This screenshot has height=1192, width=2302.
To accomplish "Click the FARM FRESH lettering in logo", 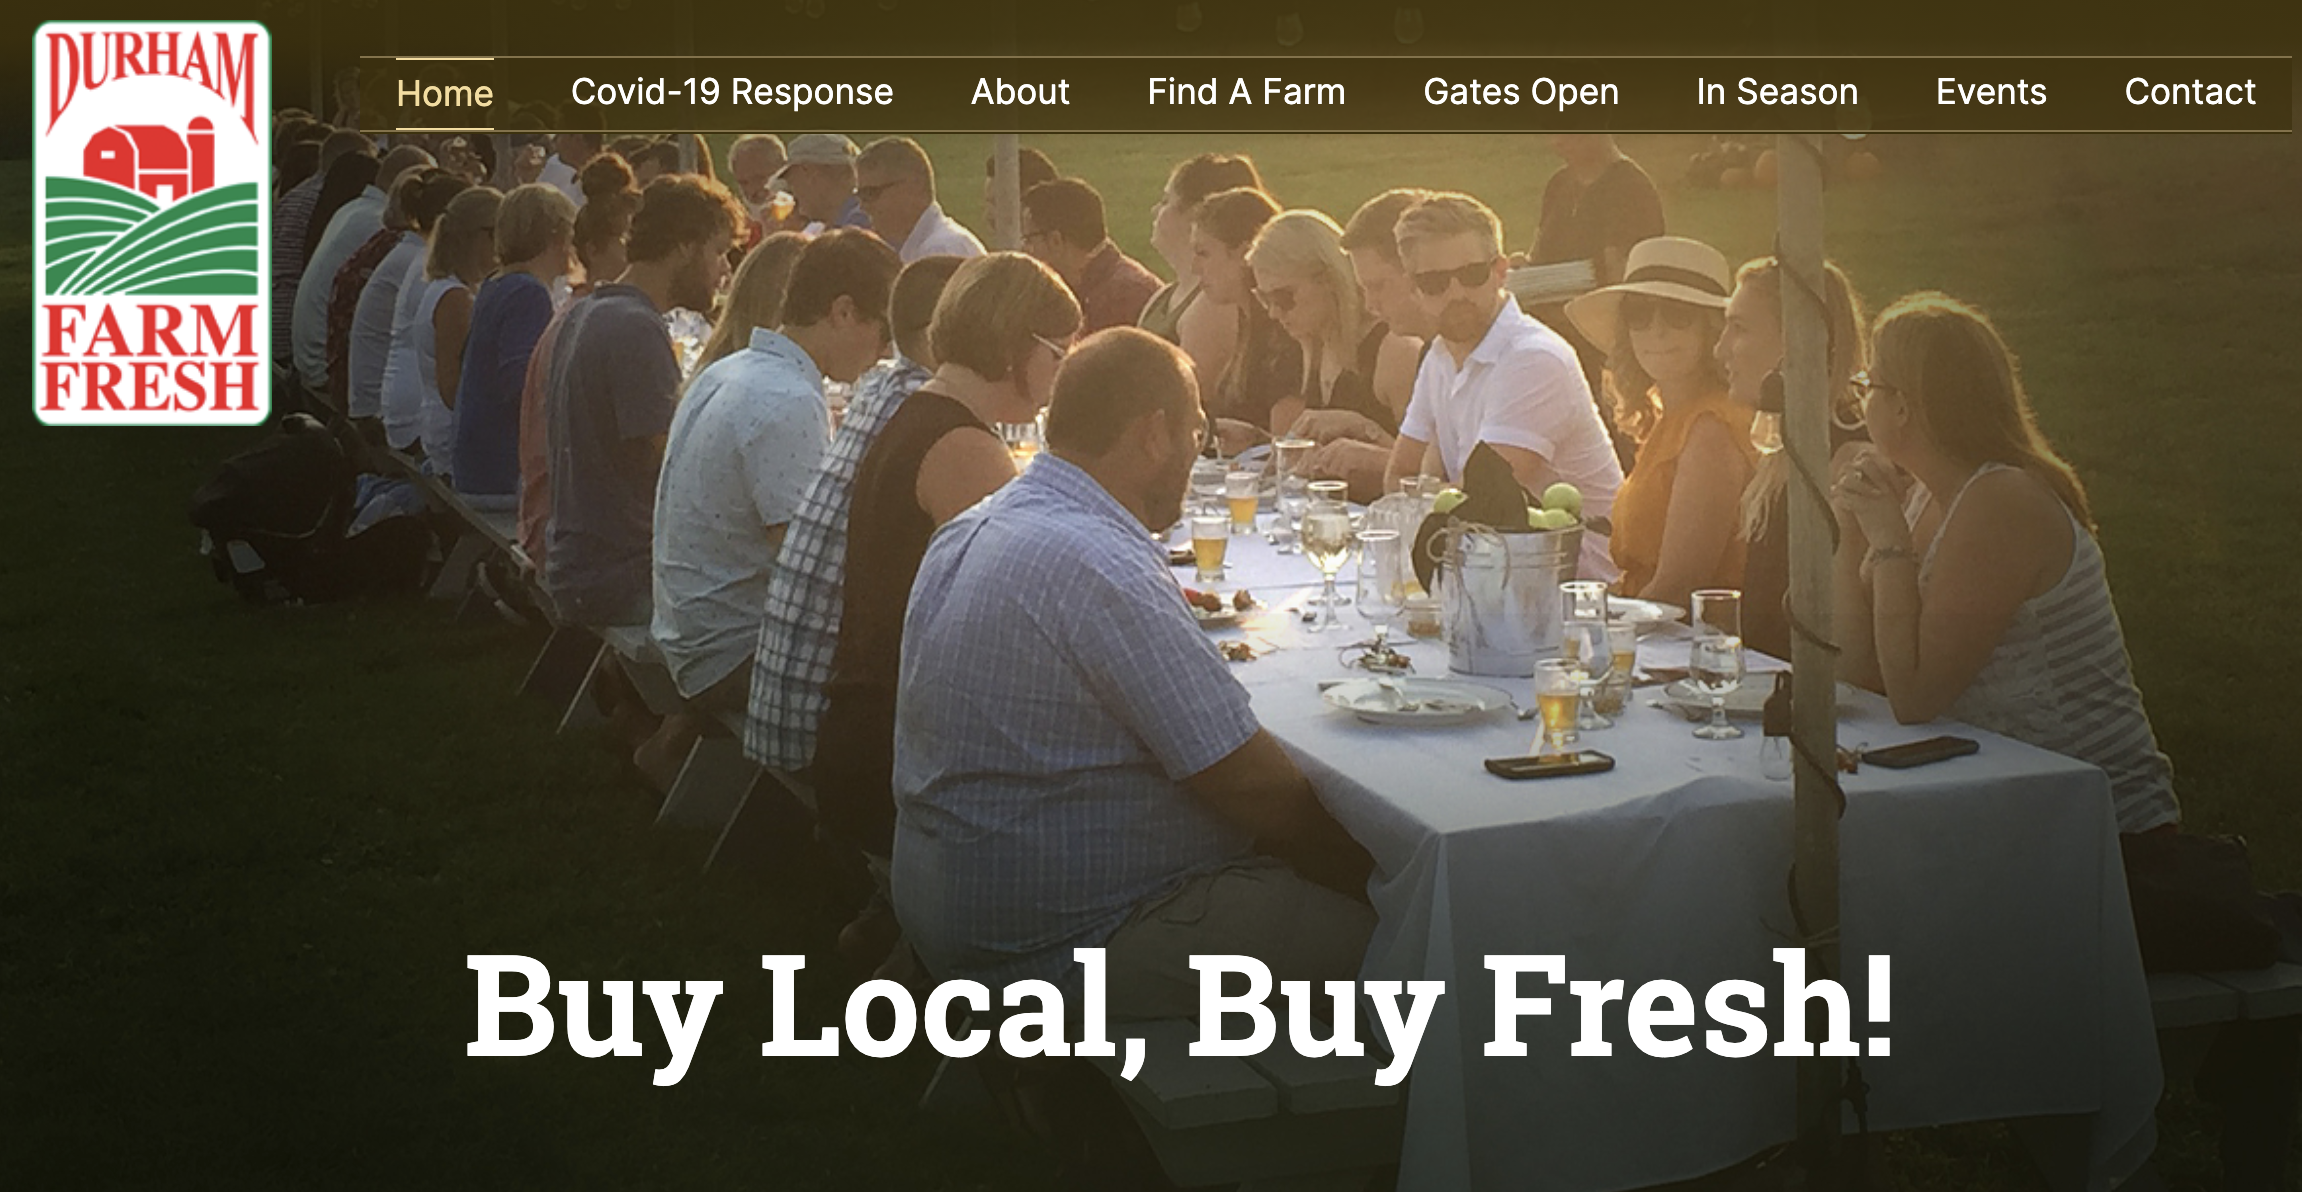I will pos(152,359).
